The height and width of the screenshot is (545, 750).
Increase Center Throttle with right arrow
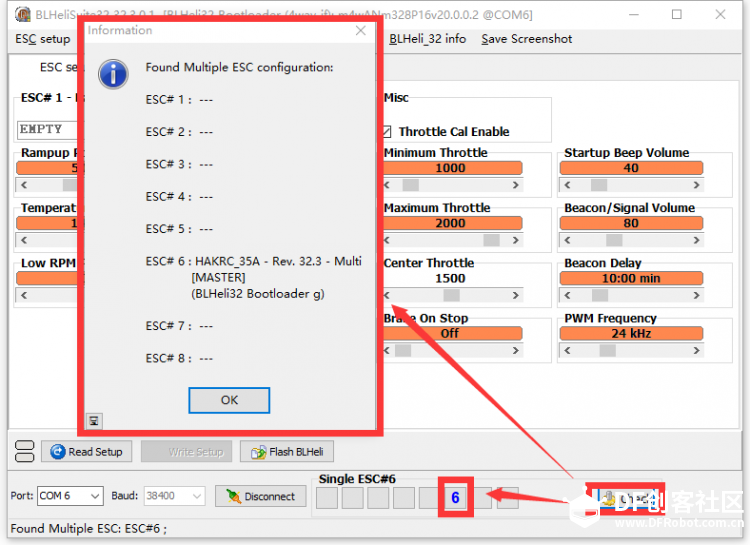516,295
